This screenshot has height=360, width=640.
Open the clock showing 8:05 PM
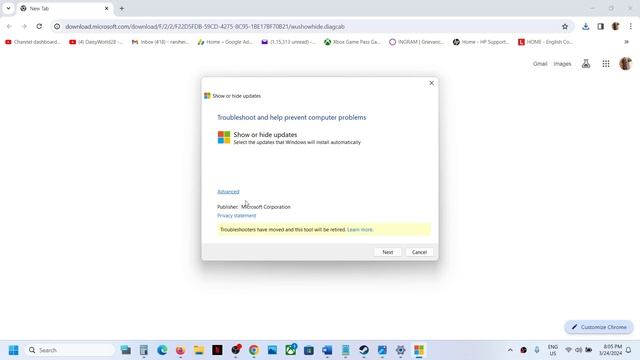(x=611, y=350)
